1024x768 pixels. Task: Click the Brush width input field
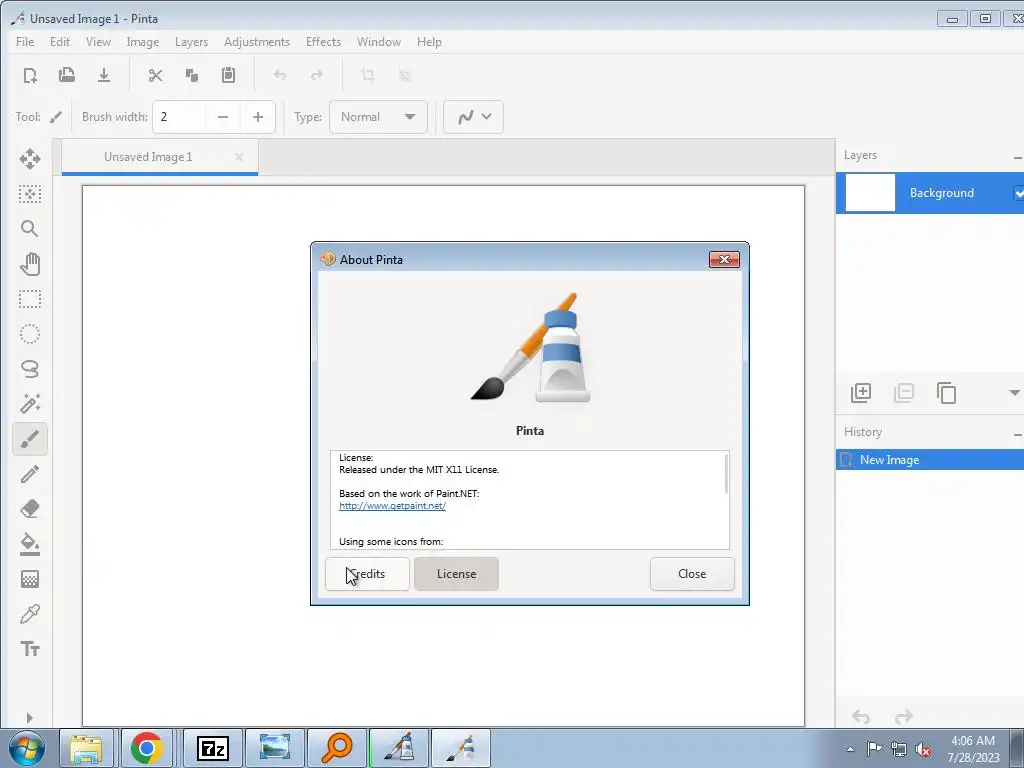[x=180, y=117]
